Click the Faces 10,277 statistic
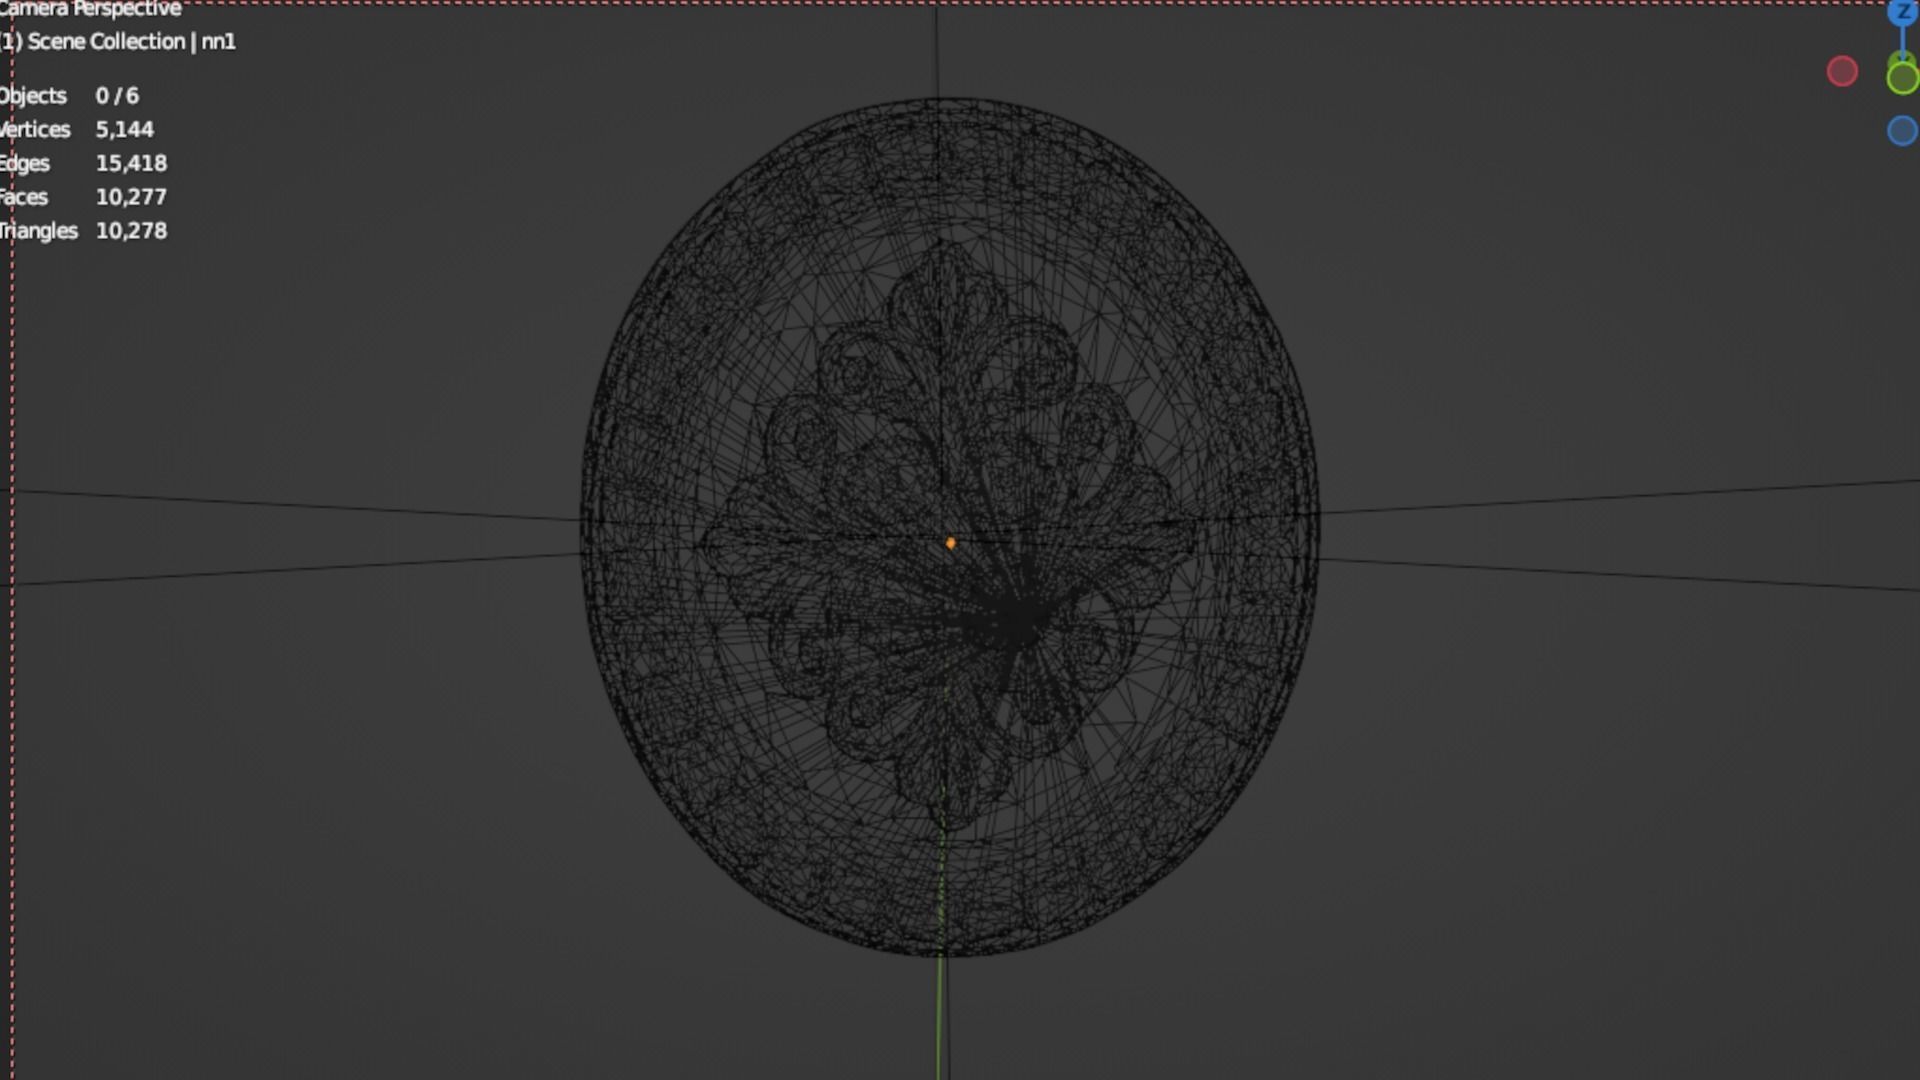The image size is (1920, 1080). [82, 197]
